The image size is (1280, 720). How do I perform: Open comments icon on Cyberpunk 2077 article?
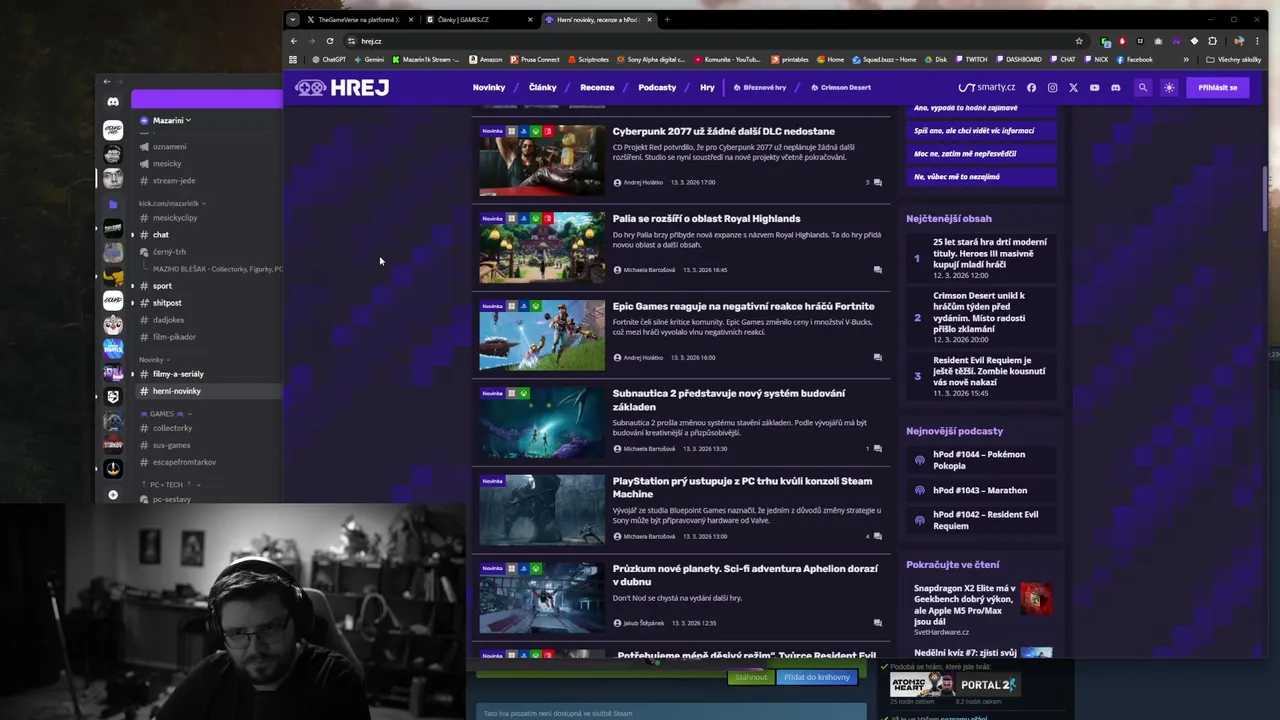877,182
